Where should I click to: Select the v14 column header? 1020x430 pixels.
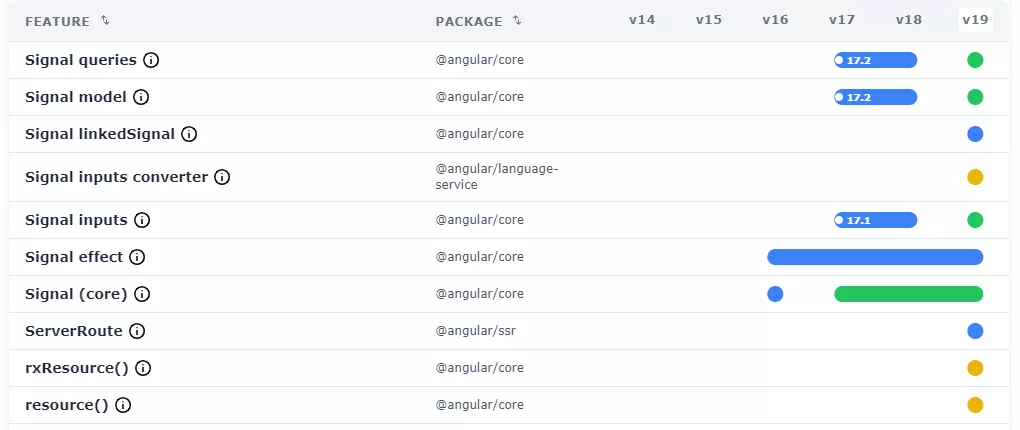641,20
